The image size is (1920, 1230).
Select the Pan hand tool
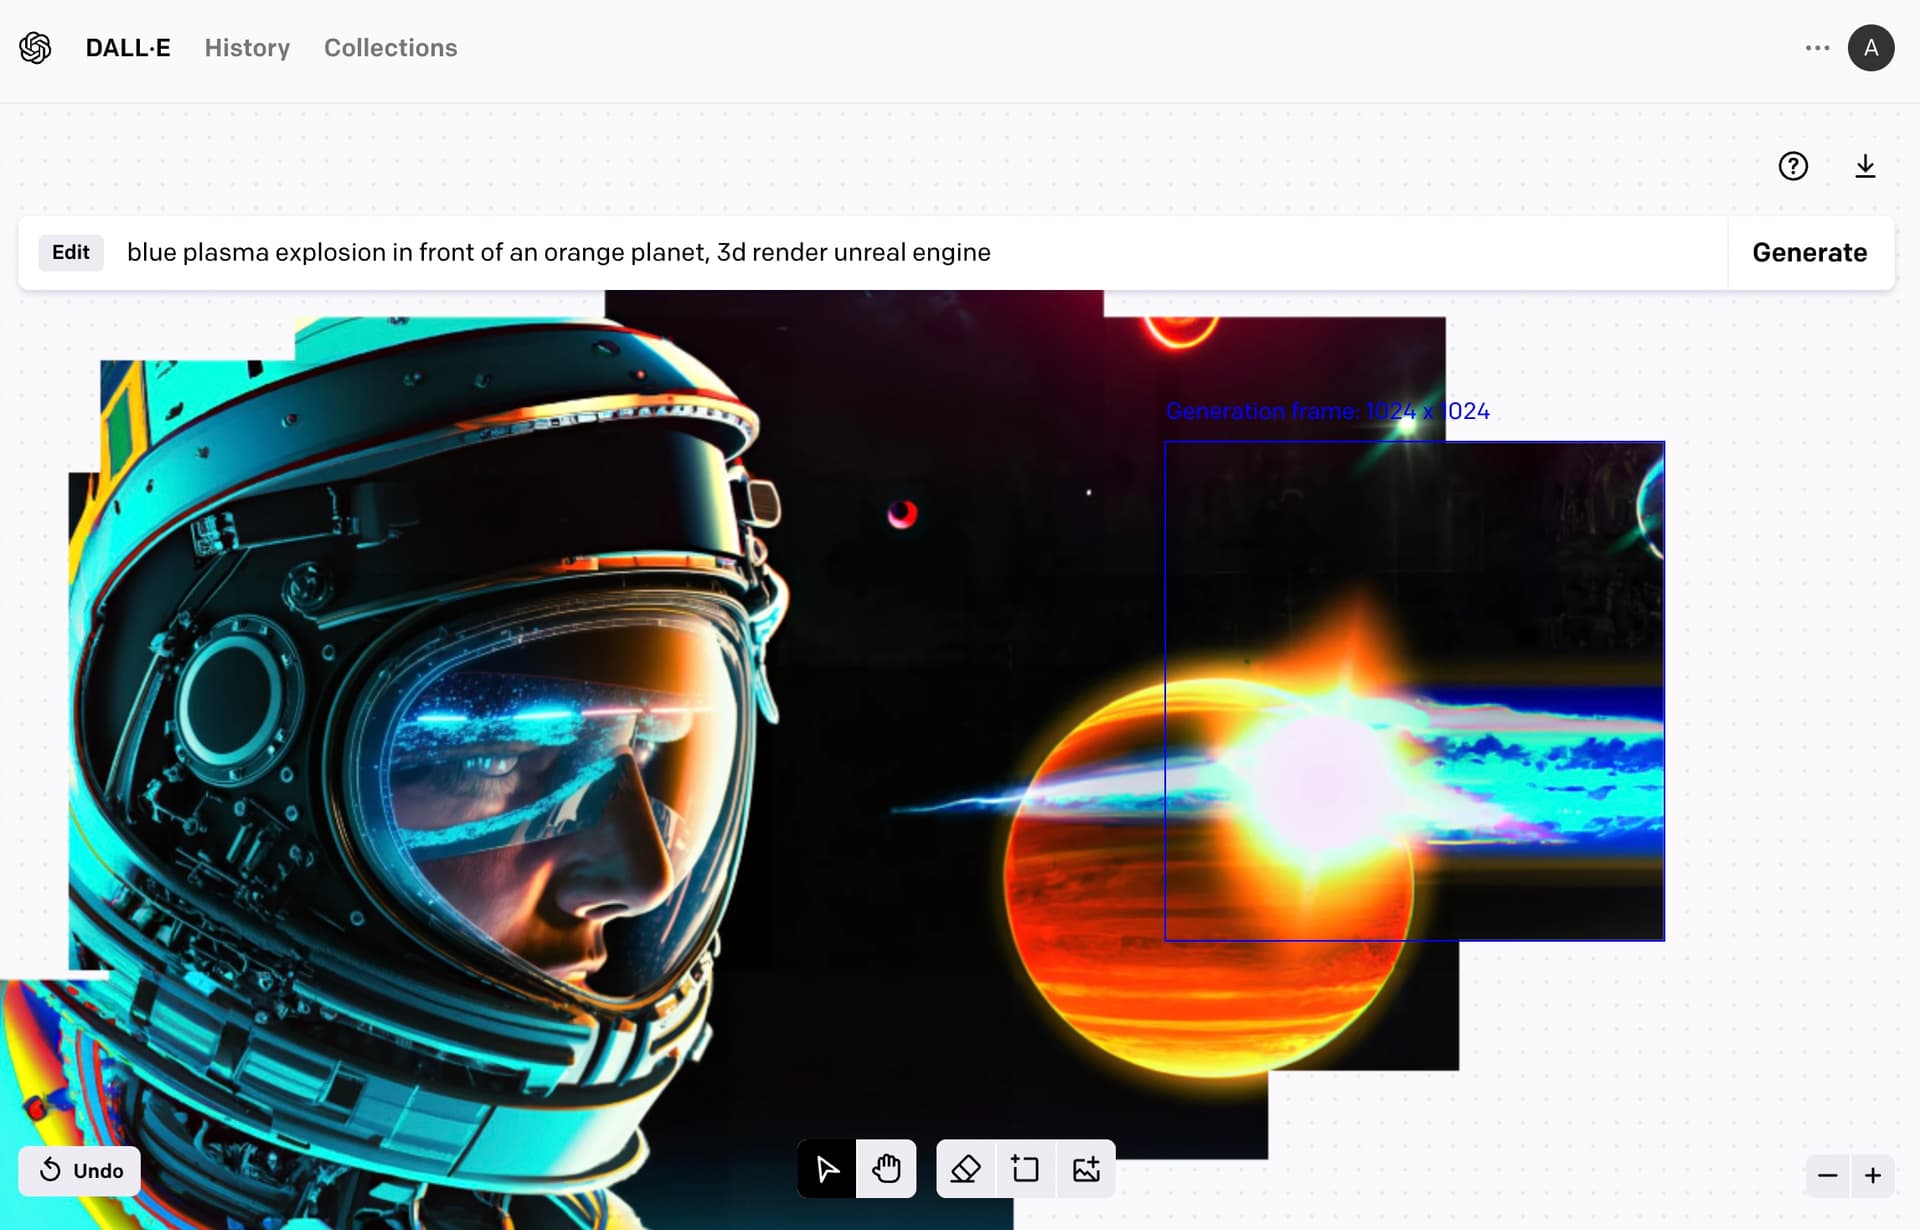(x=886, y=1168)
